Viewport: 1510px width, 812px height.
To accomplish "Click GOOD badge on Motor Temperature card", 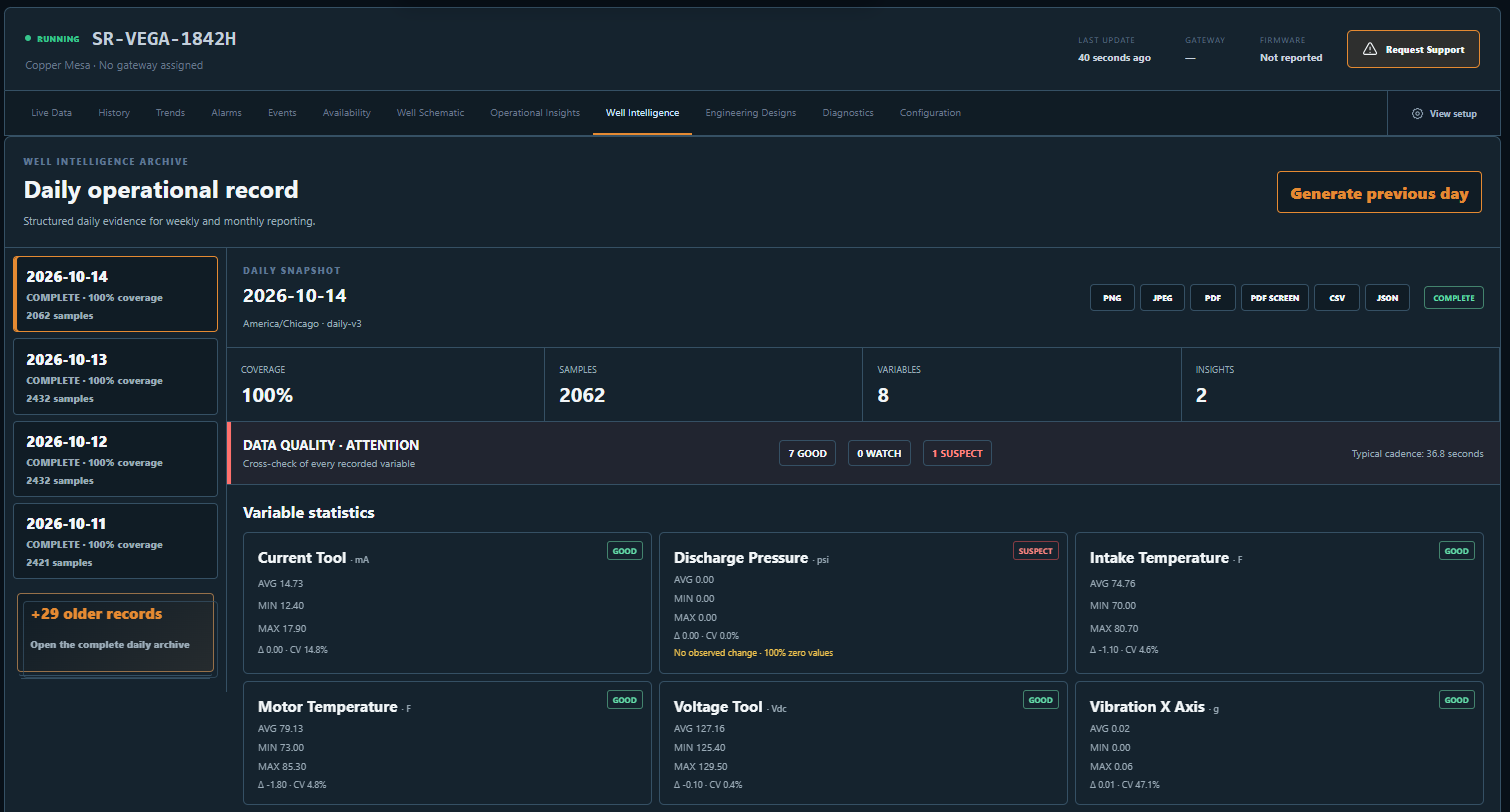I will coord(625,700).
